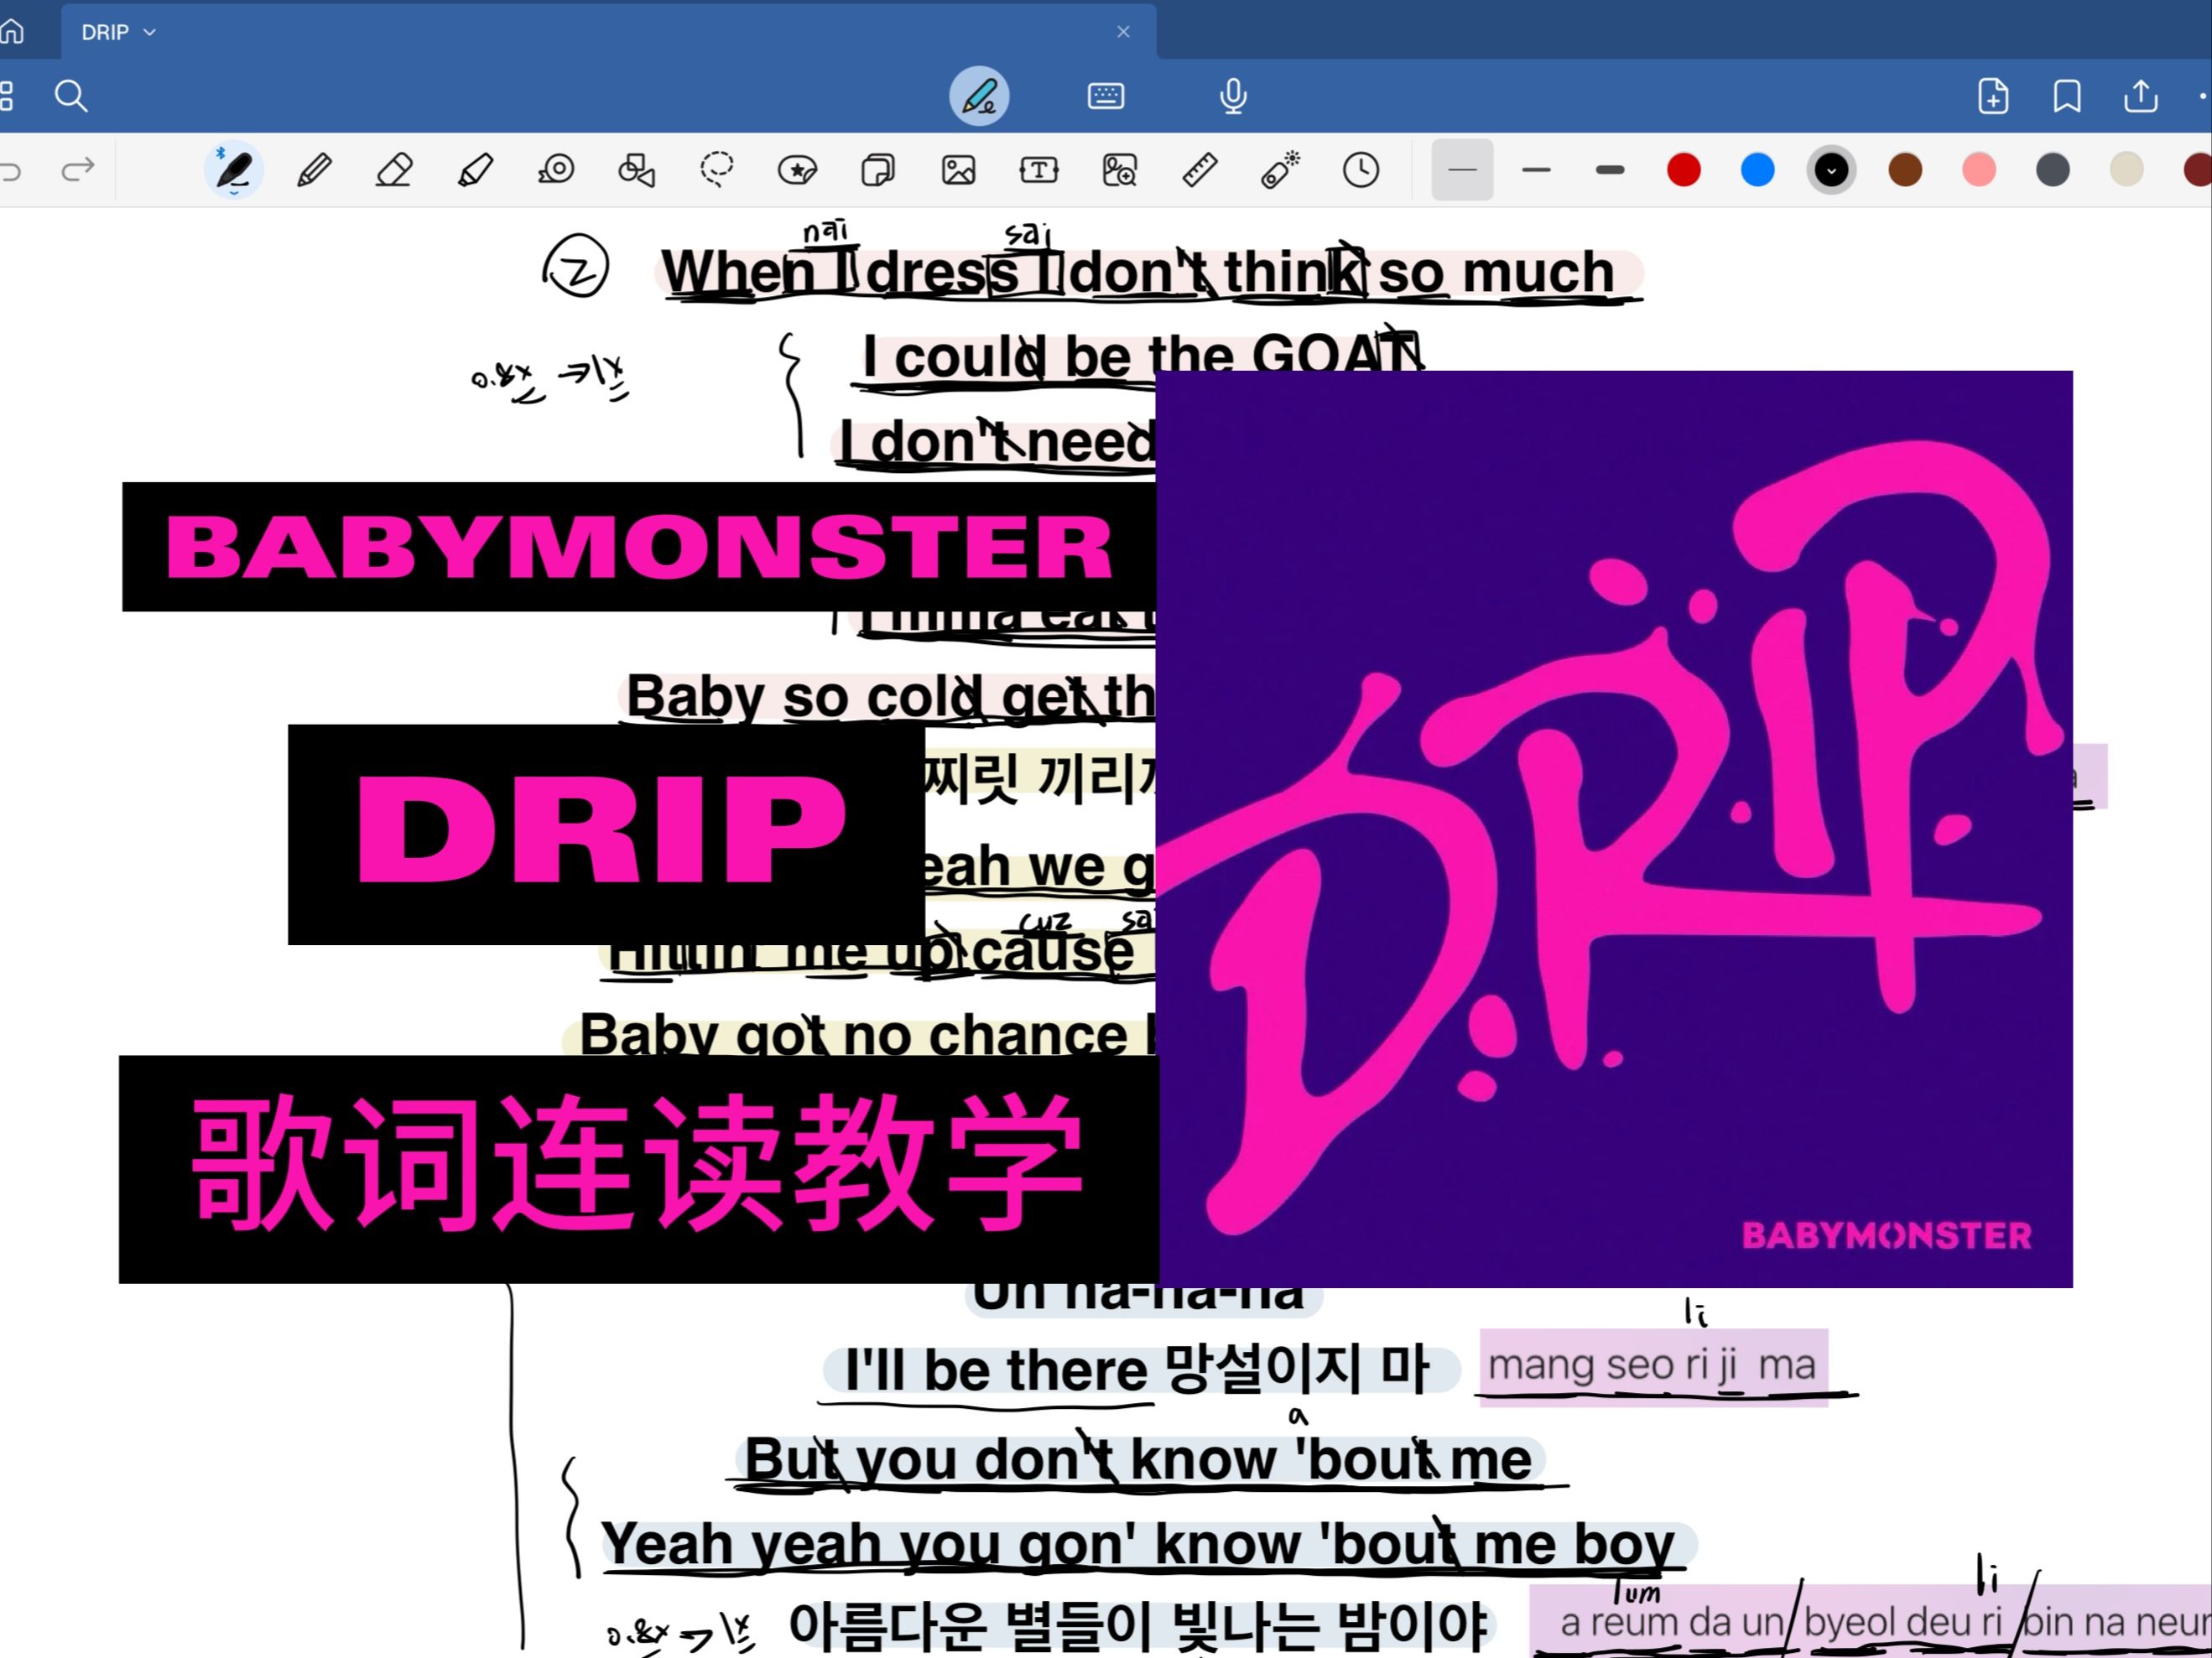Choose the medium stroke width

(1536, 169)
